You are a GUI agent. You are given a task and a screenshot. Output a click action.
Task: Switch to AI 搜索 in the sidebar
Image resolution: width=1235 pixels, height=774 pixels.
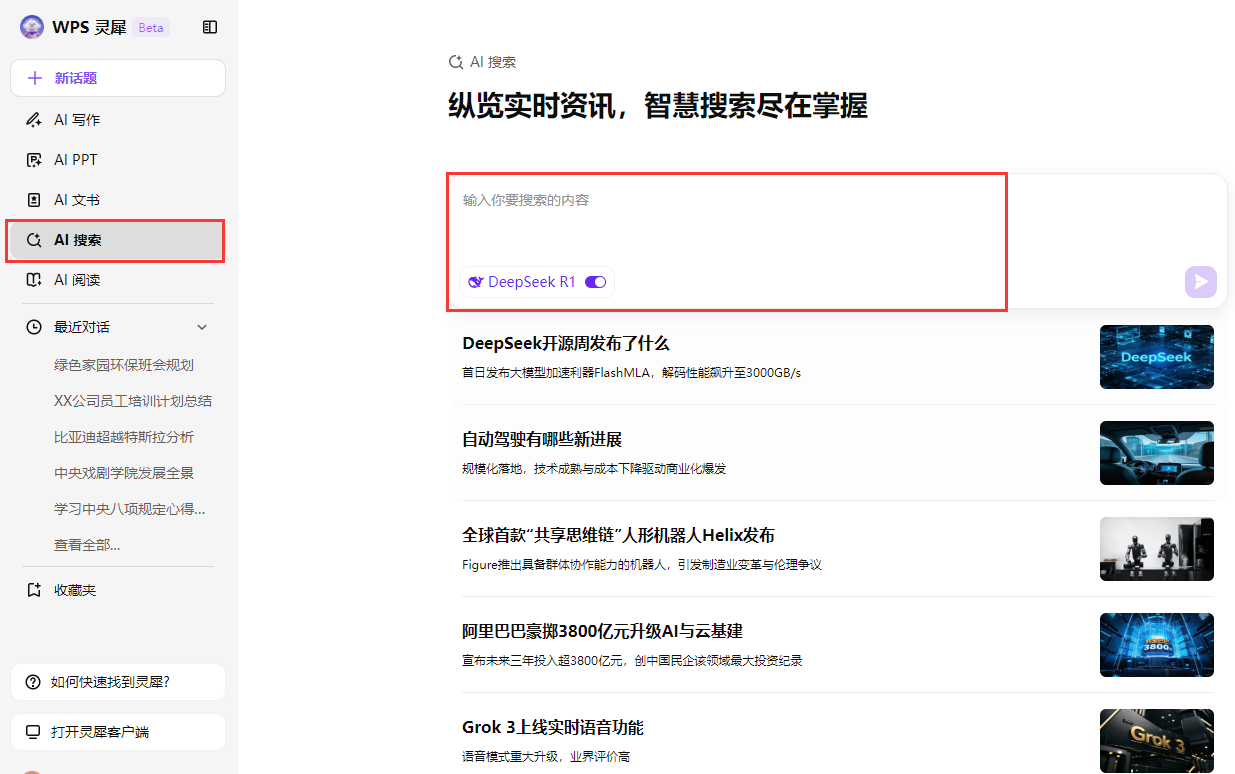tap(116, 240)
